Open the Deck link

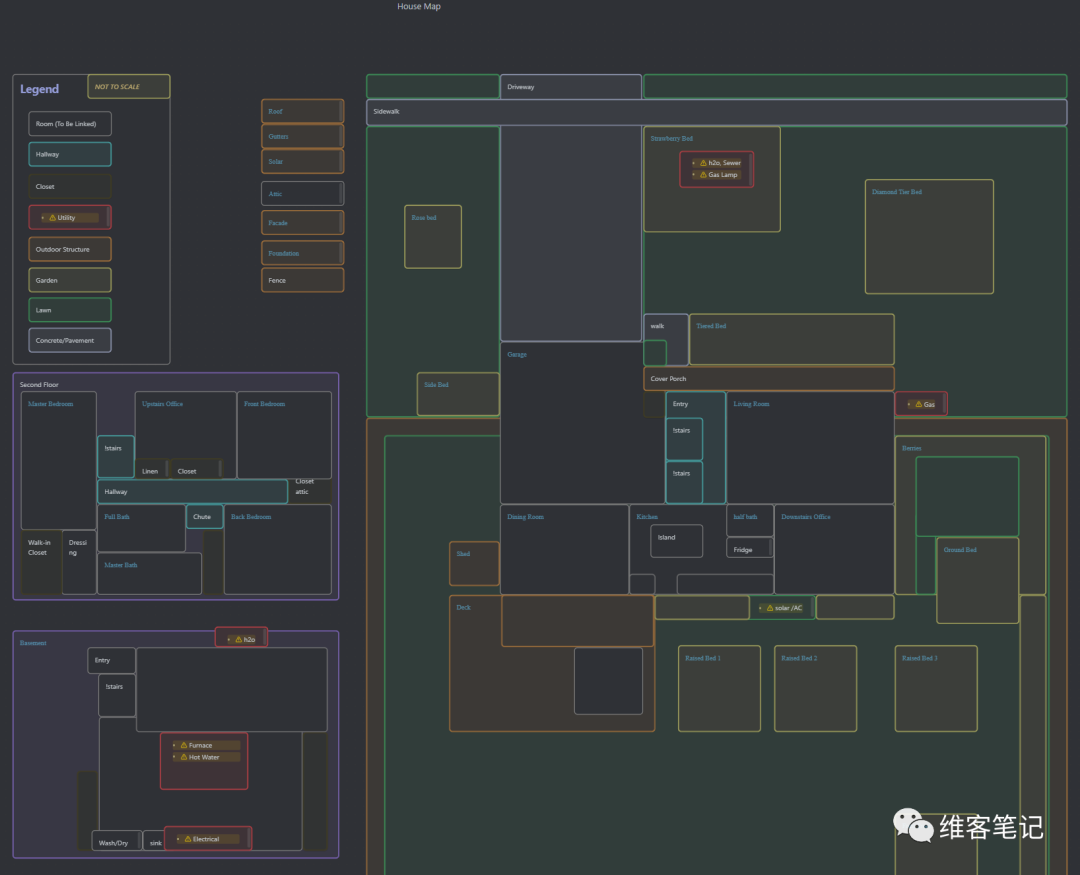tap(464, 608)
